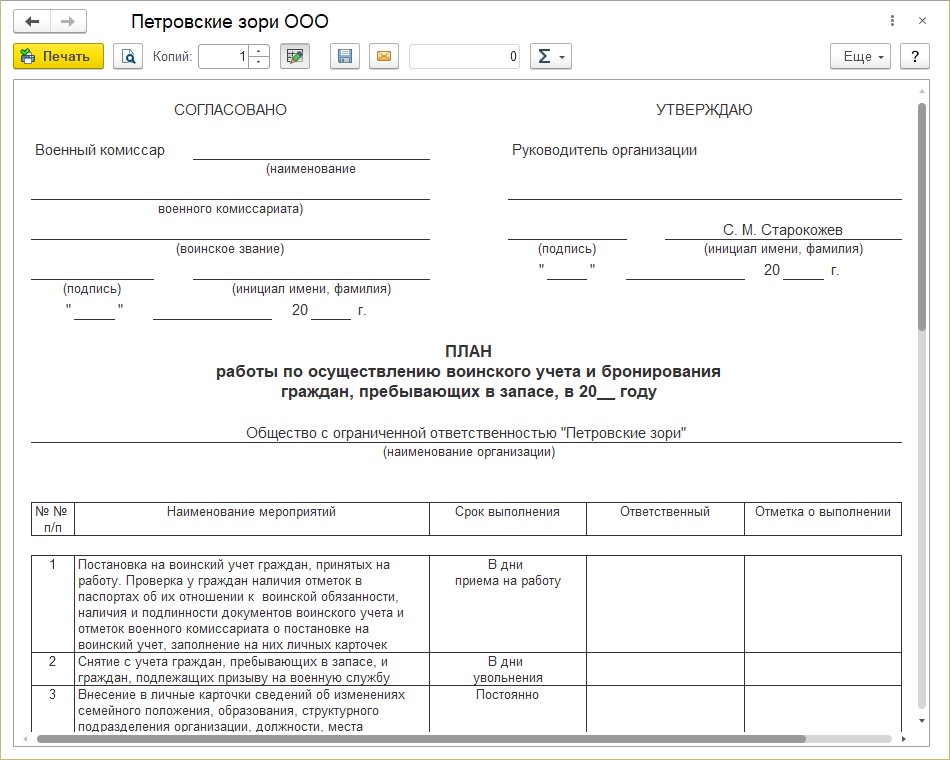Click the scroll-down arrow of the vertical scrollbar

pos(922,721)
